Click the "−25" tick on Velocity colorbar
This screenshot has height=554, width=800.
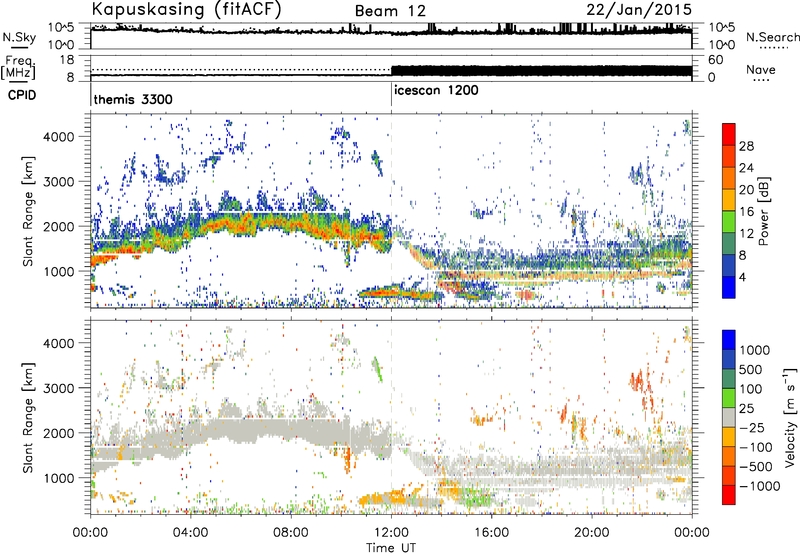point(751,427)
